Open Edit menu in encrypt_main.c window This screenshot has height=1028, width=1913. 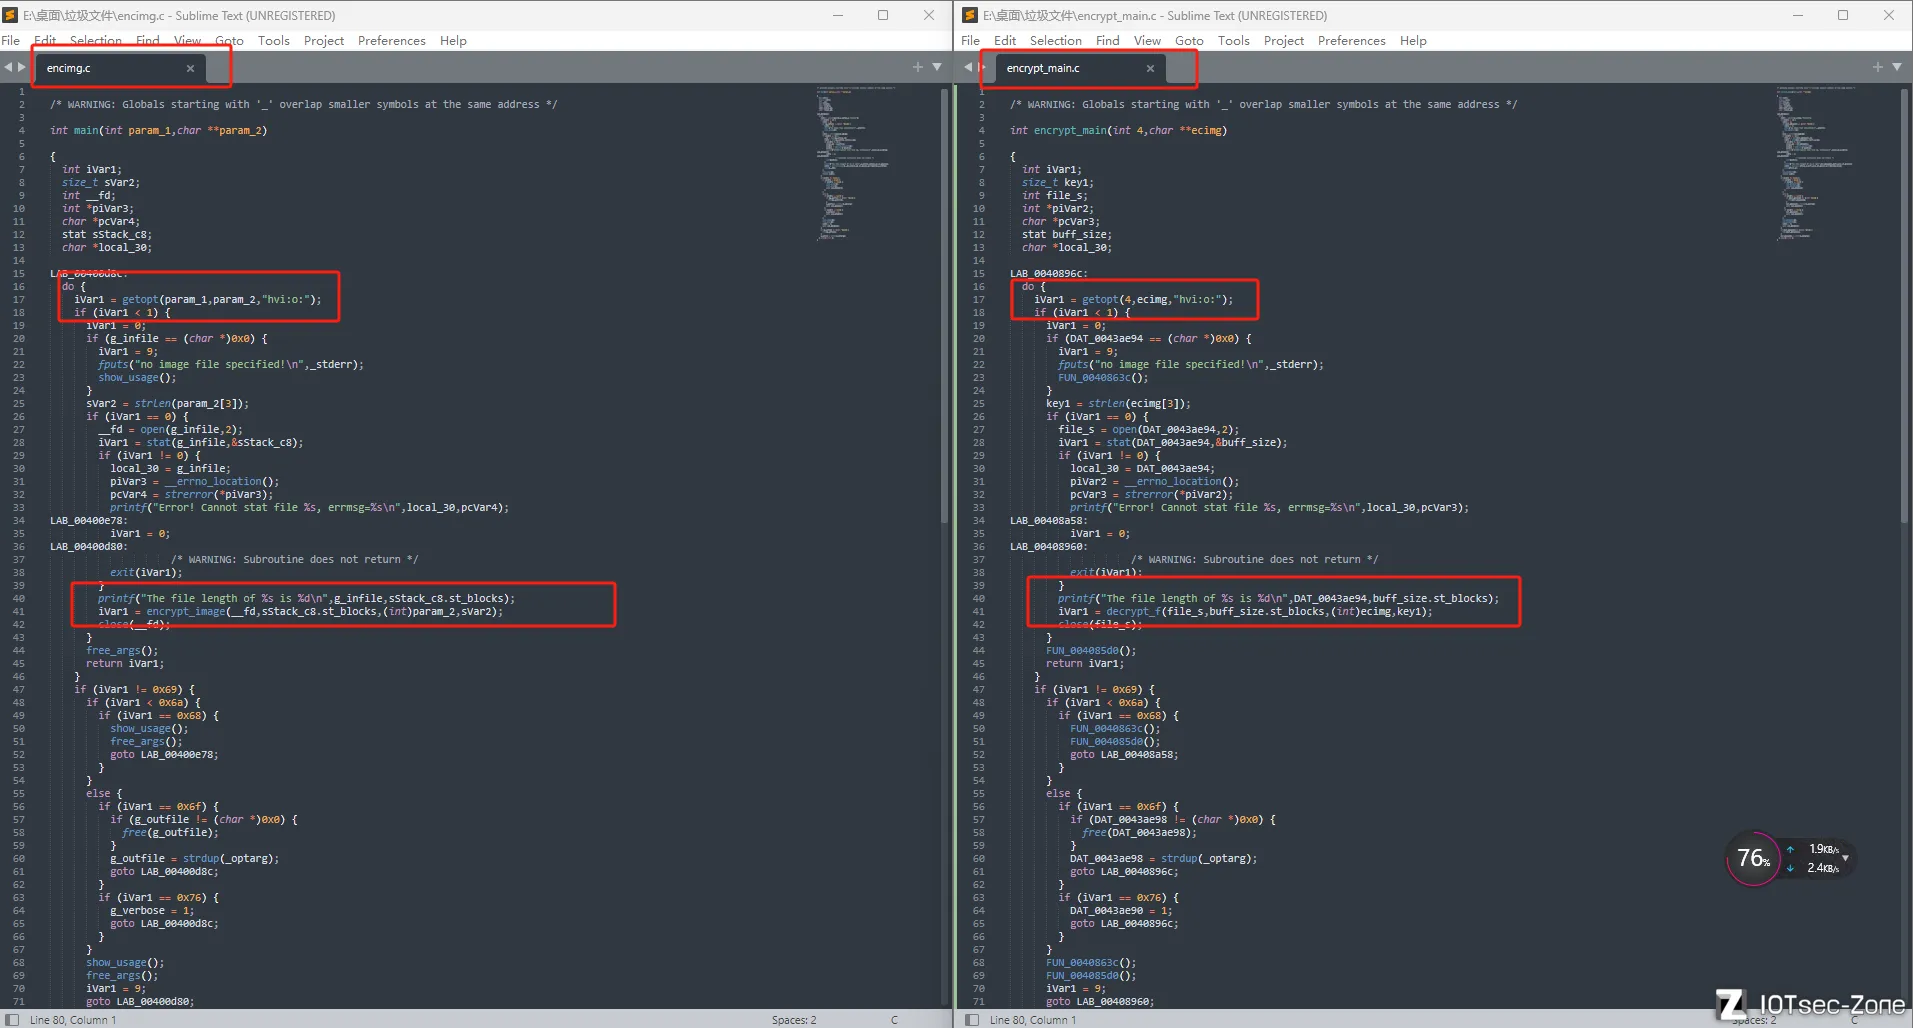click(x=1005, y=41)
